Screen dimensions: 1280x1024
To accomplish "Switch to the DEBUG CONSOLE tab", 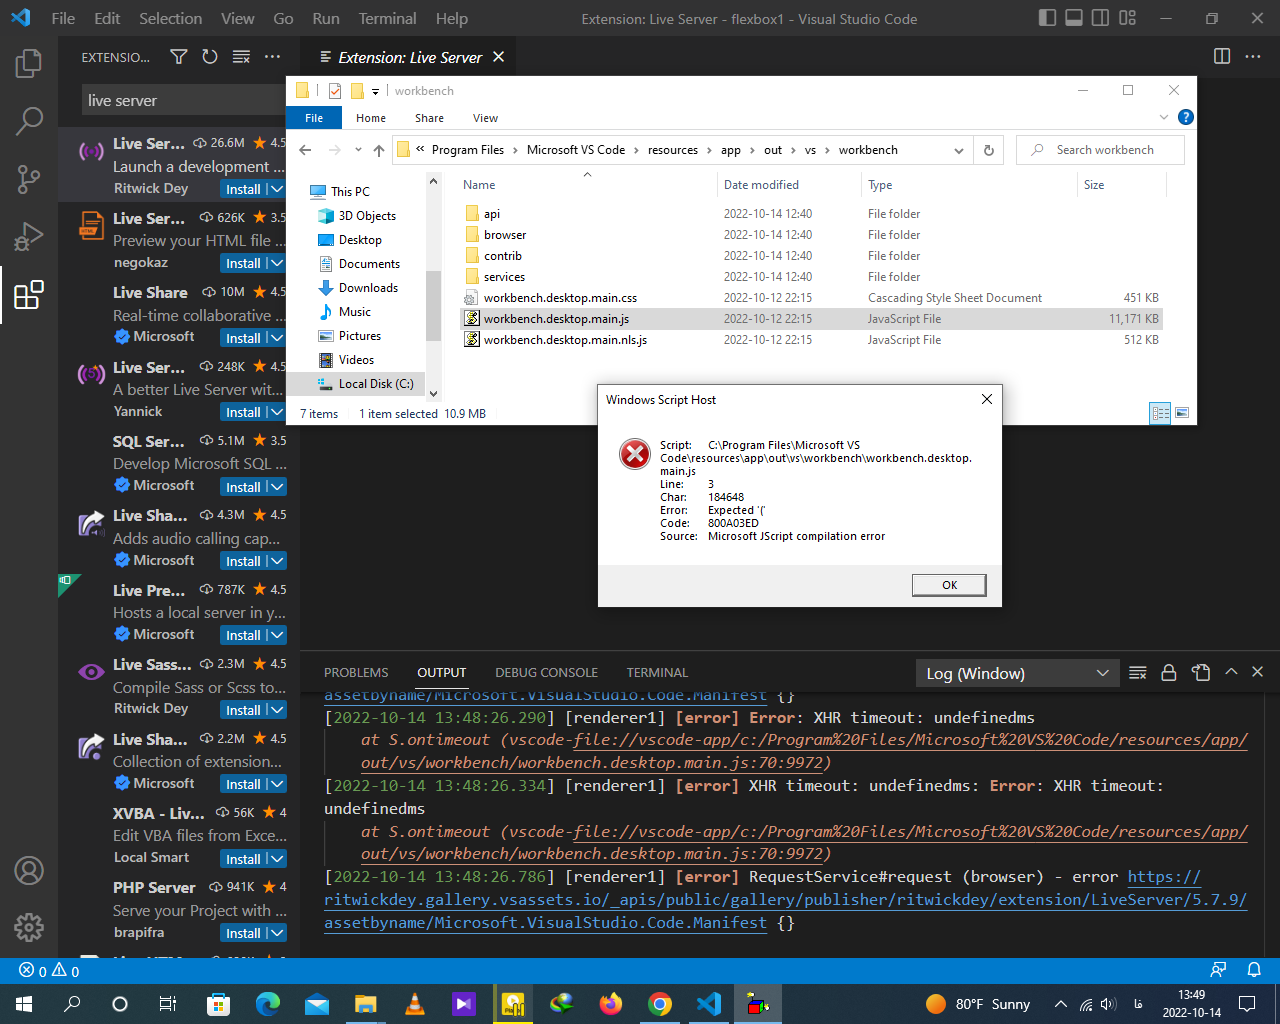I will pos(546,673).
